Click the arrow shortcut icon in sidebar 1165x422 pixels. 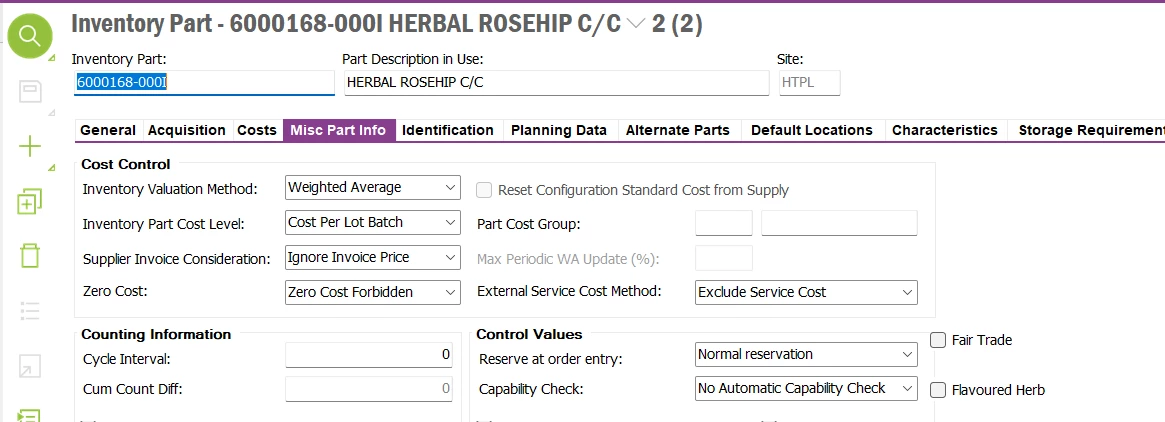(30, 366)
